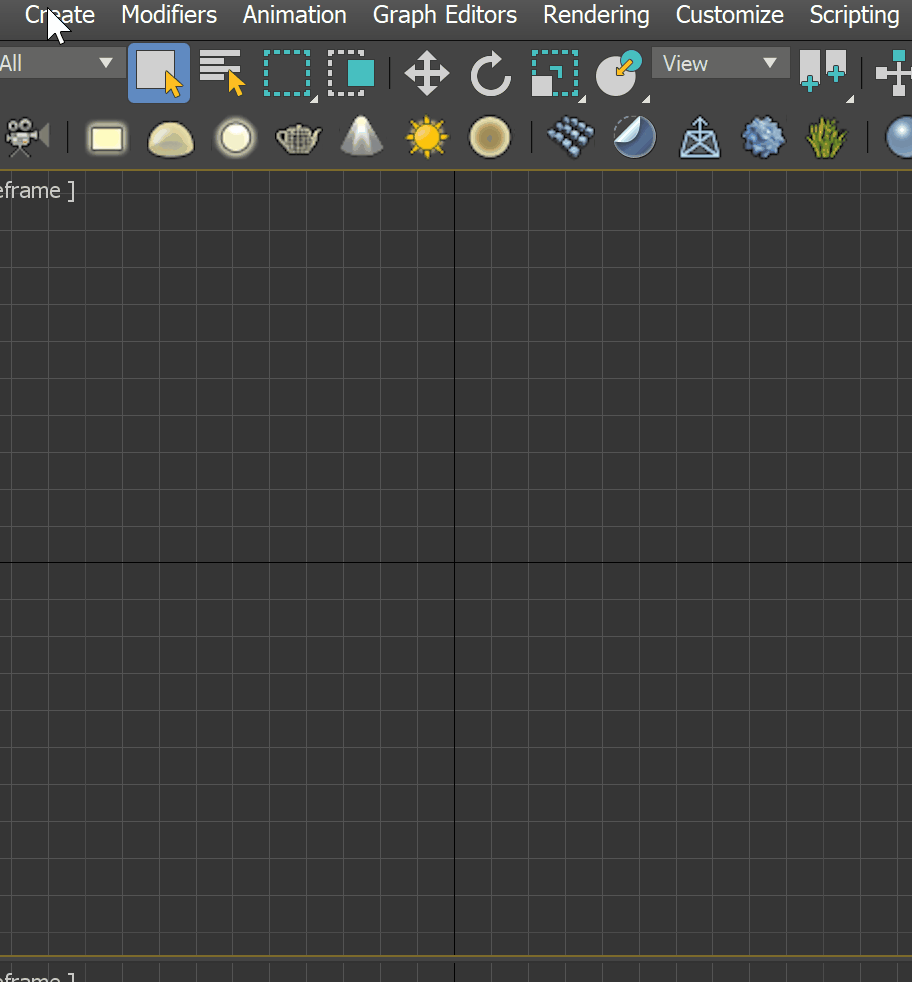Screen dimensions: 912x982
Task: Activate the Select and Rotate tool
Action: click(x=490, y=72)
